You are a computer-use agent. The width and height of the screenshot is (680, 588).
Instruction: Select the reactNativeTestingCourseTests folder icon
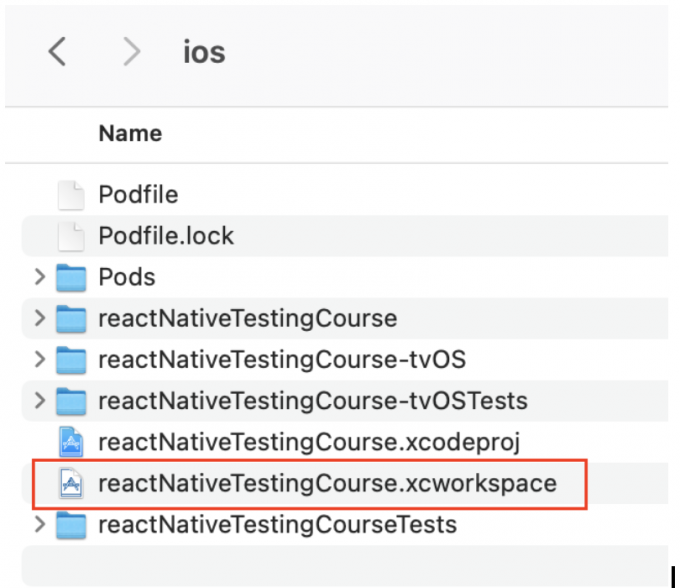pyautogui.click(x=71, y=525)
